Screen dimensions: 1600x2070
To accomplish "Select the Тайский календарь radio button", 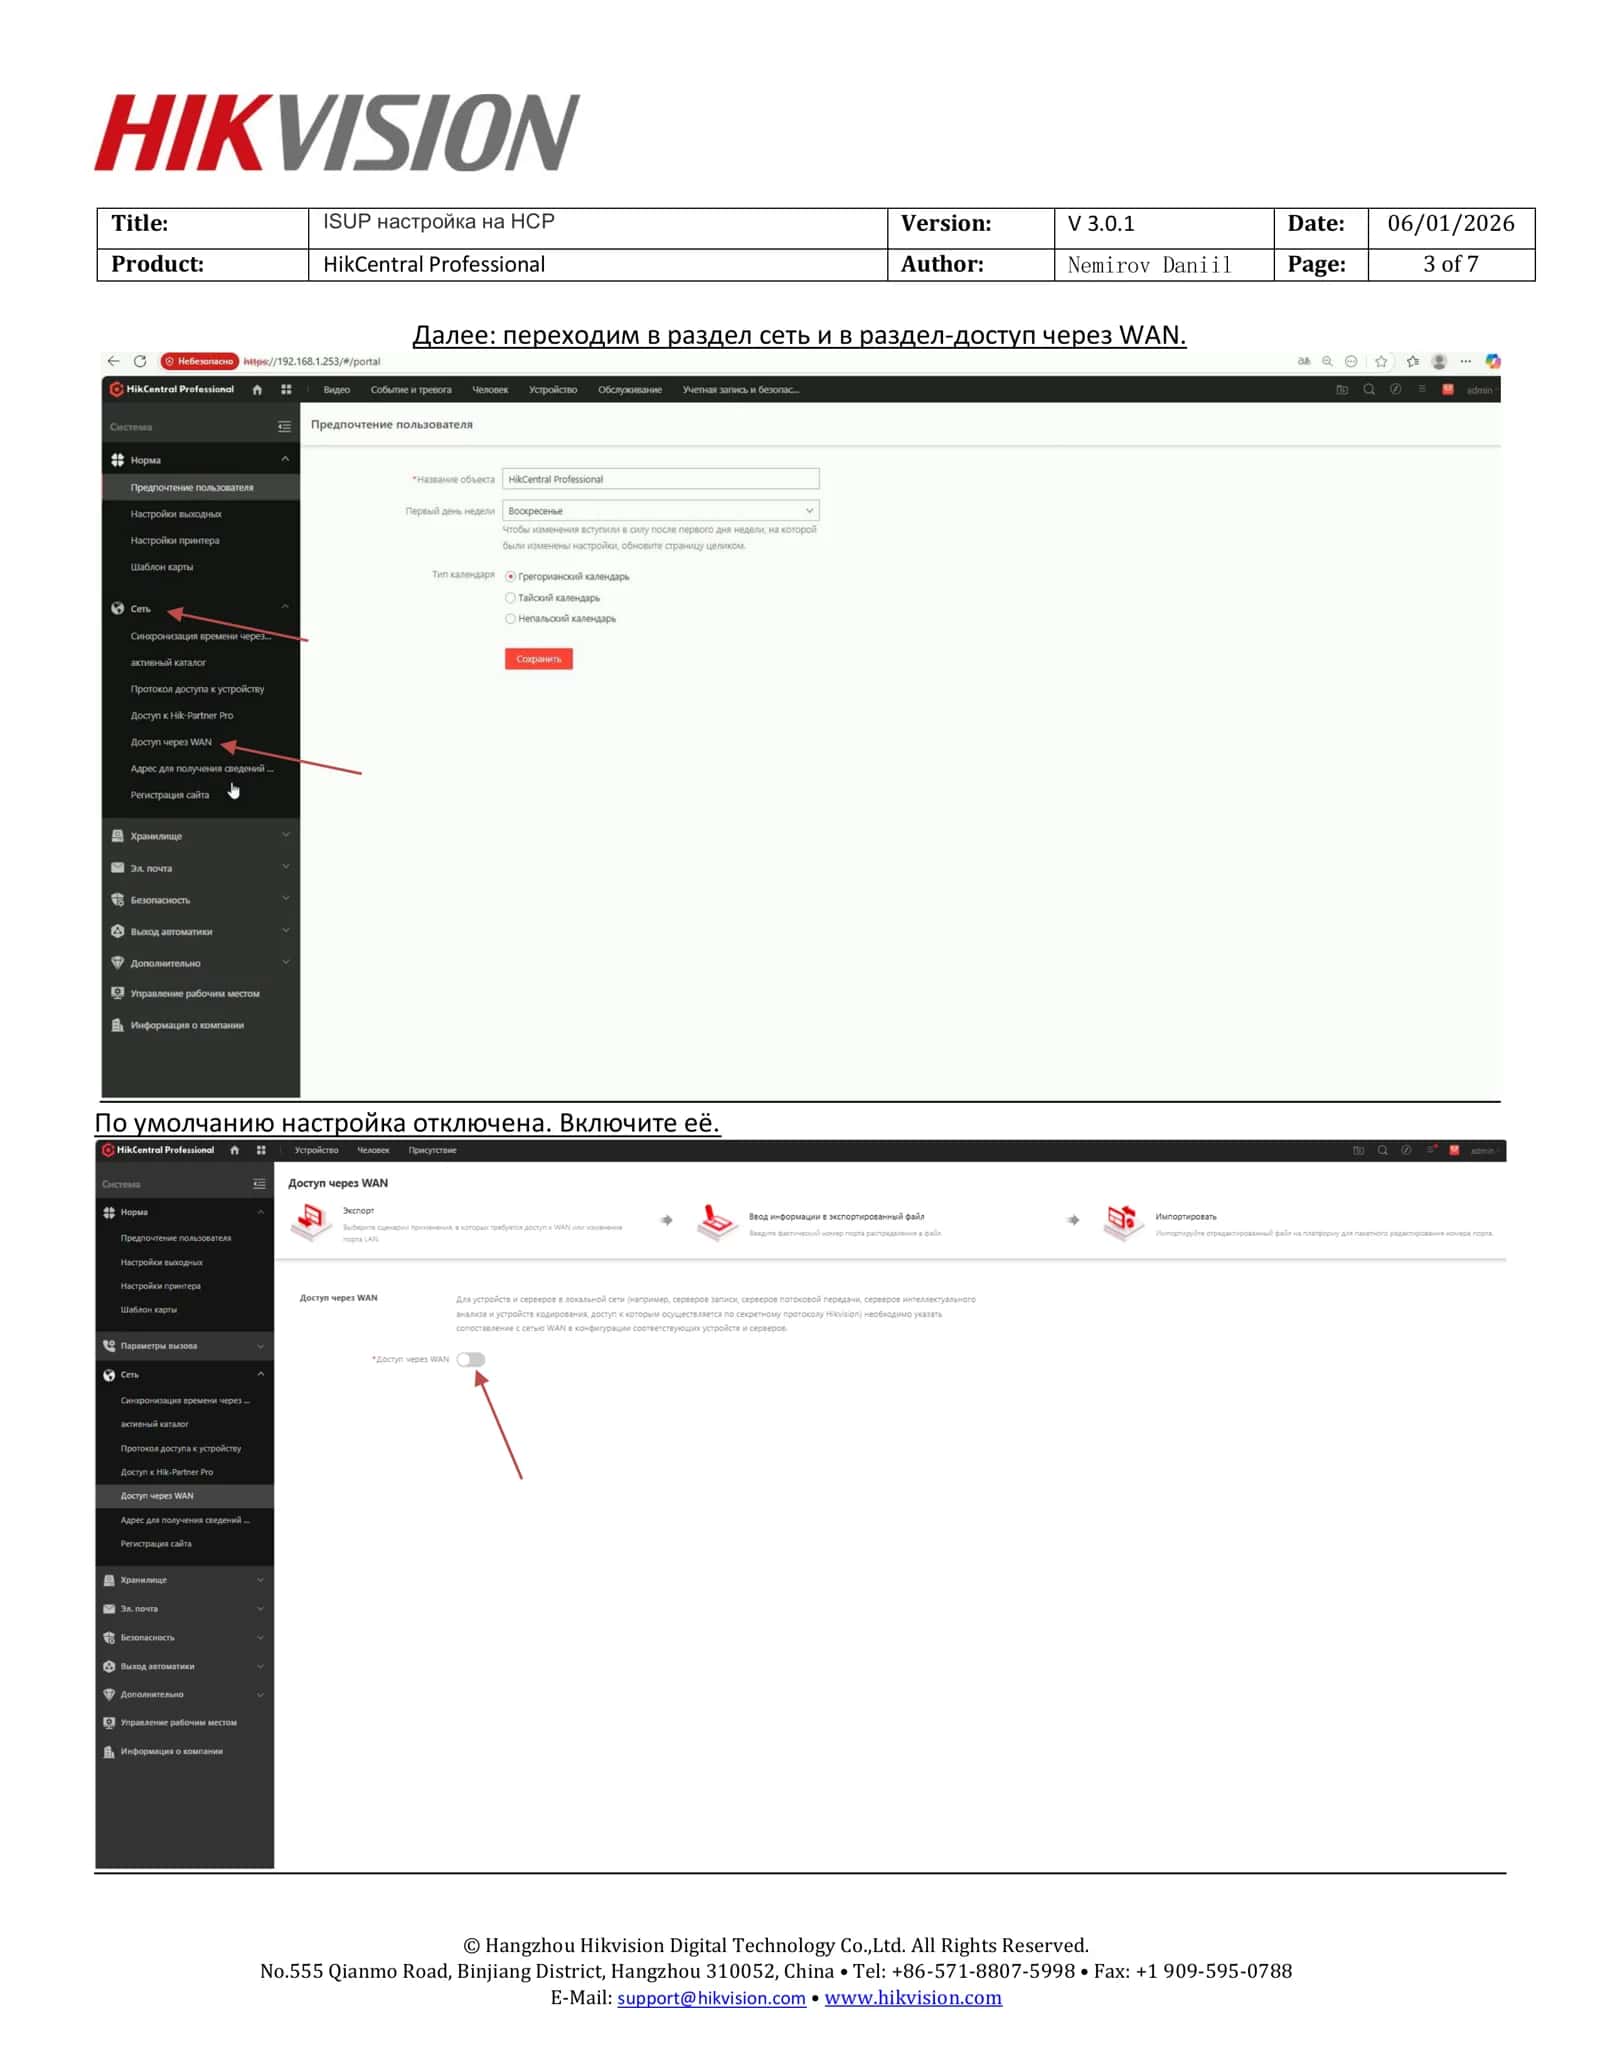I will pyautogui.click(x=510, y=598).
